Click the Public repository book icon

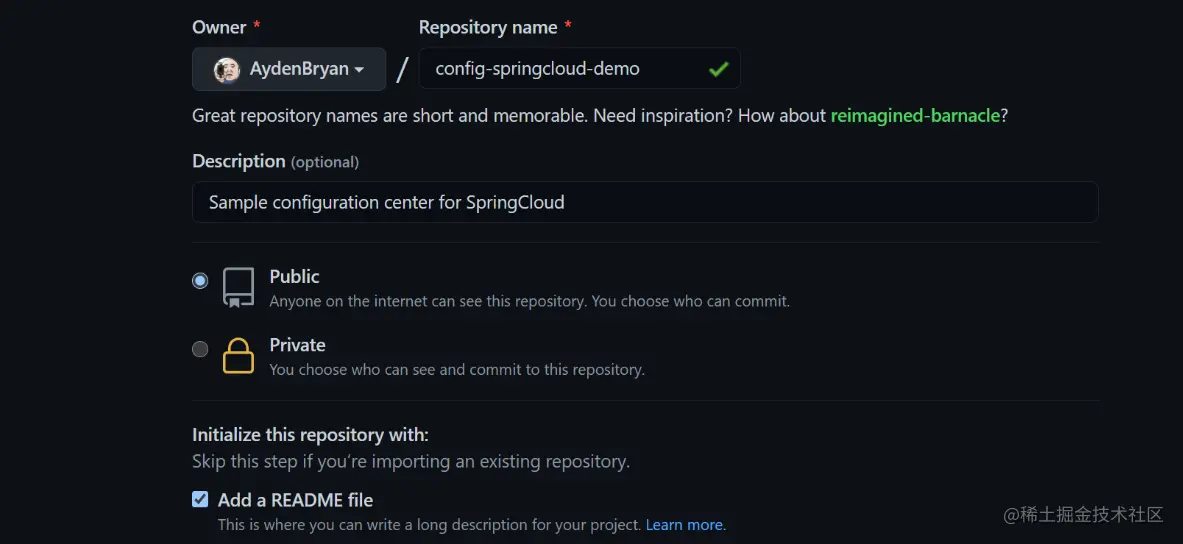click(238, 287)
